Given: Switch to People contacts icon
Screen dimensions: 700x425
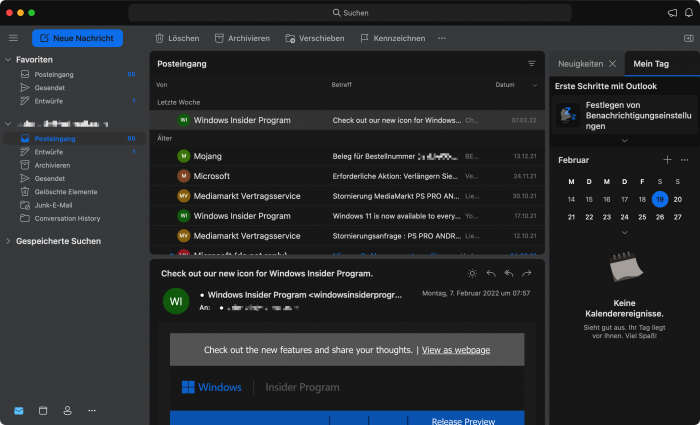Looking at the screenshot, I should (67, 411).
